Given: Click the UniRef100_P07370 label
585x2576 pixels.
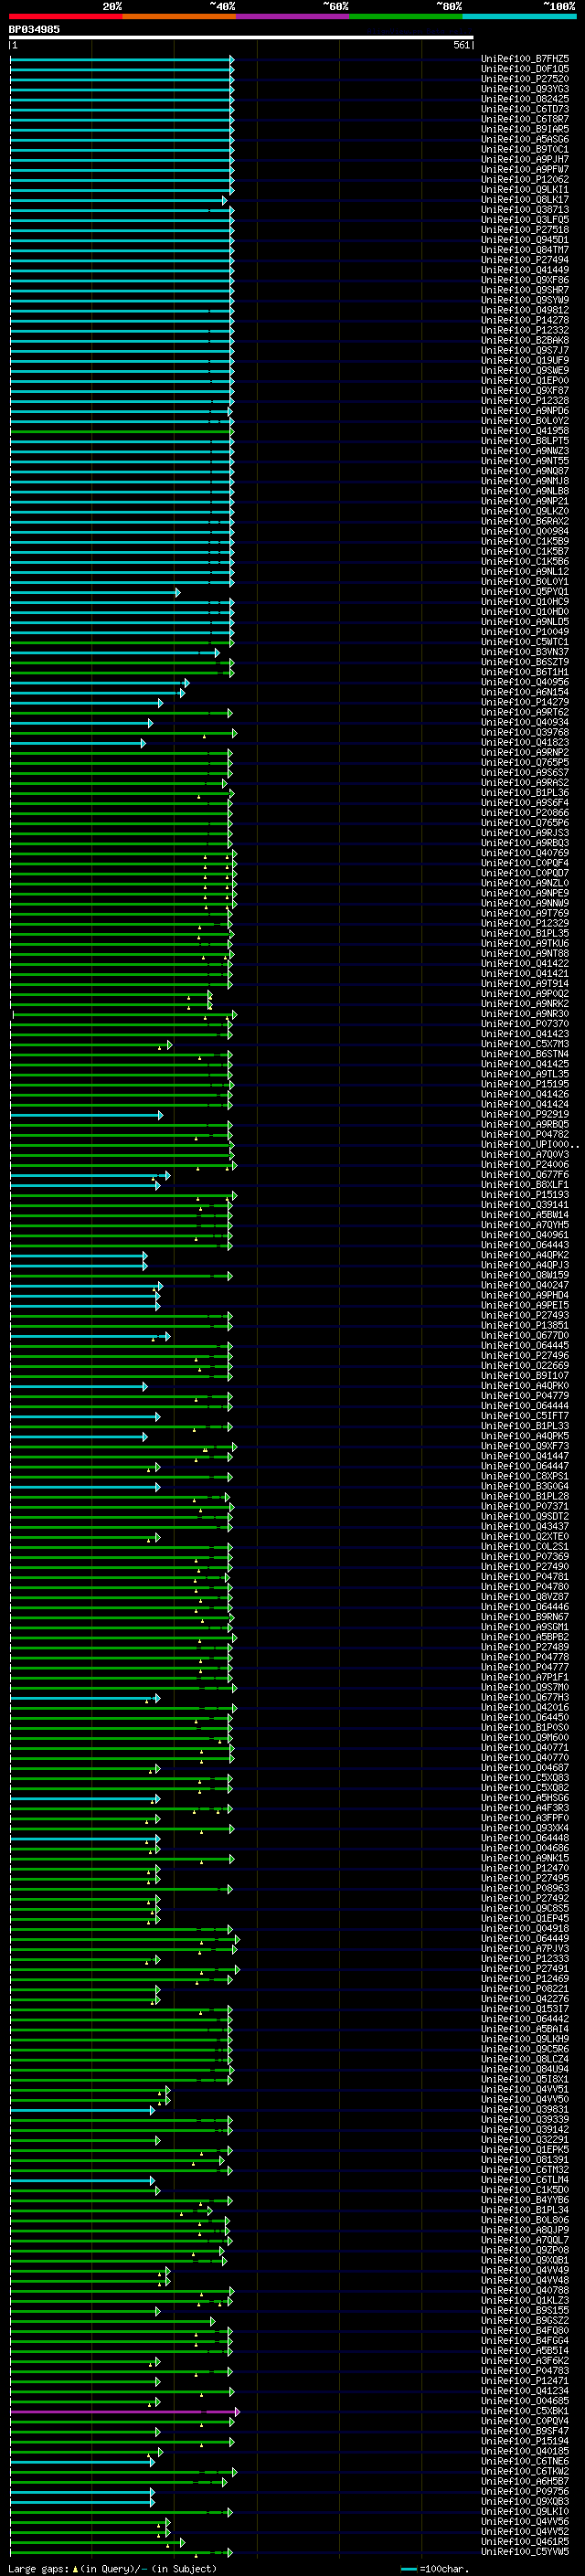Looking at the screenshot, I should (x=525, y=1024).
